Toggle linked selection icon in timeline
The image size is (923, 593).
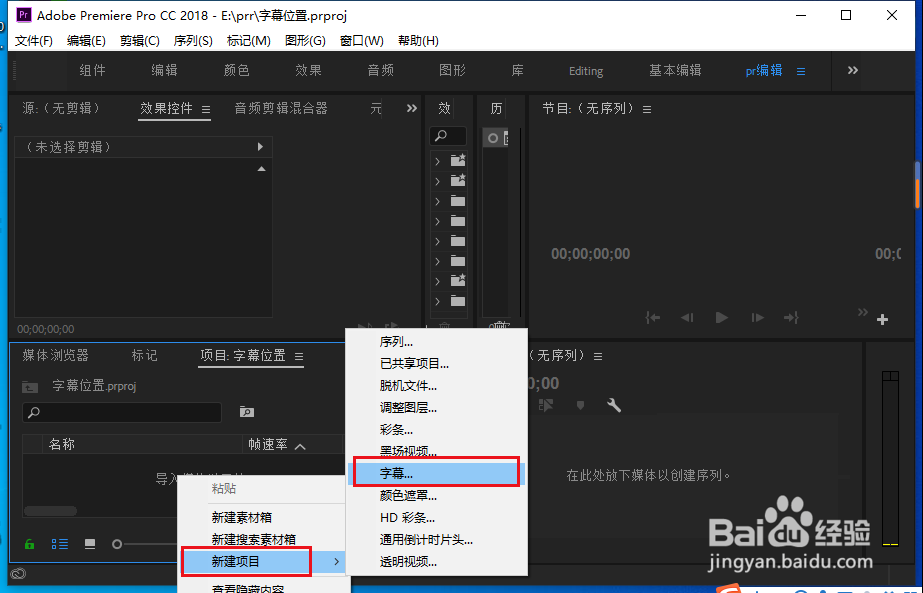546,405
